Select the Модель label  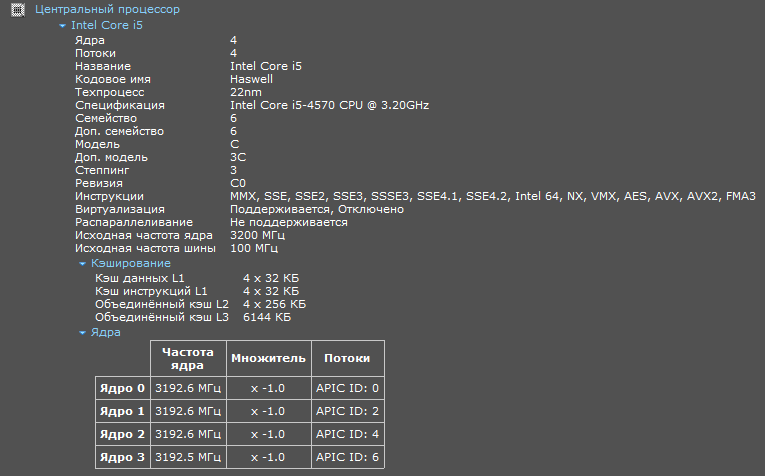[97, 144]
